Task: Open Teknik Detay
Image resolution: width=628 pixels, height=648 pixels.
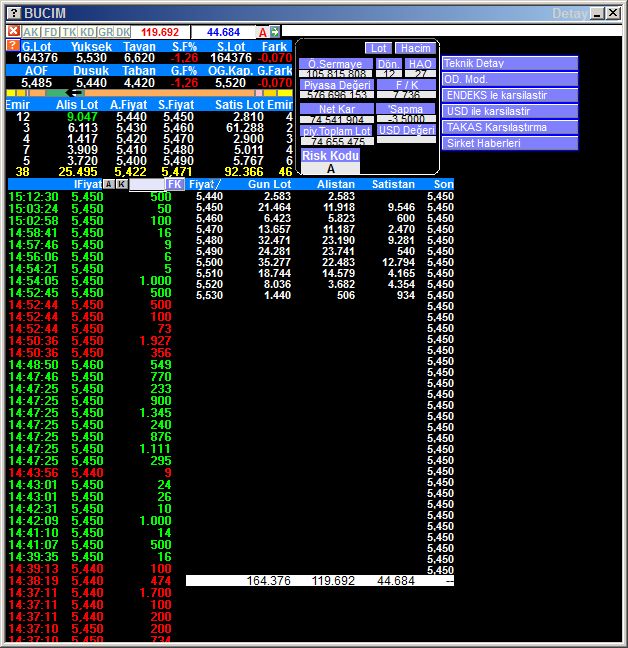Action: pos(509,63)
